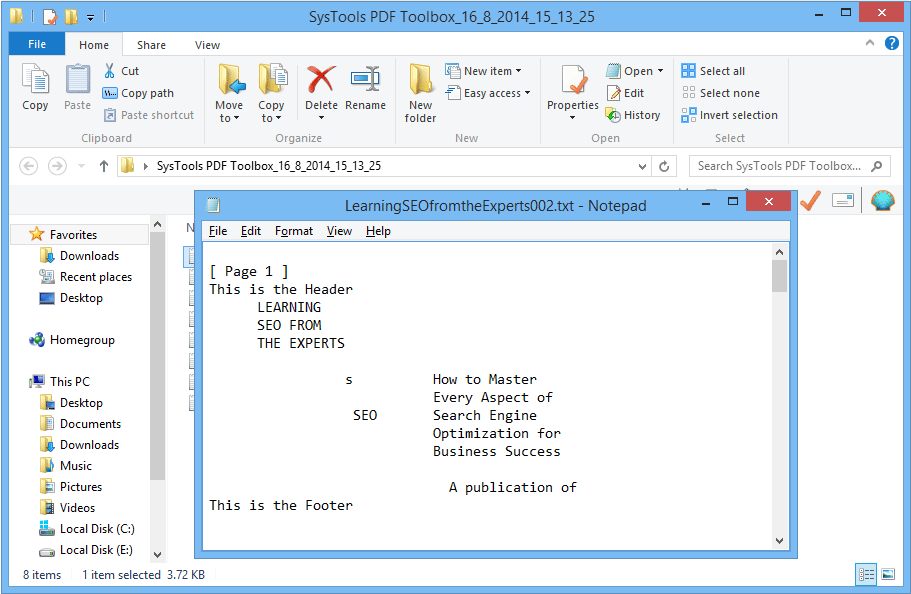This screenshot has height=594, width=911.
Task: Switch to large icons view in status bar
Action: (x=887, y=574)
